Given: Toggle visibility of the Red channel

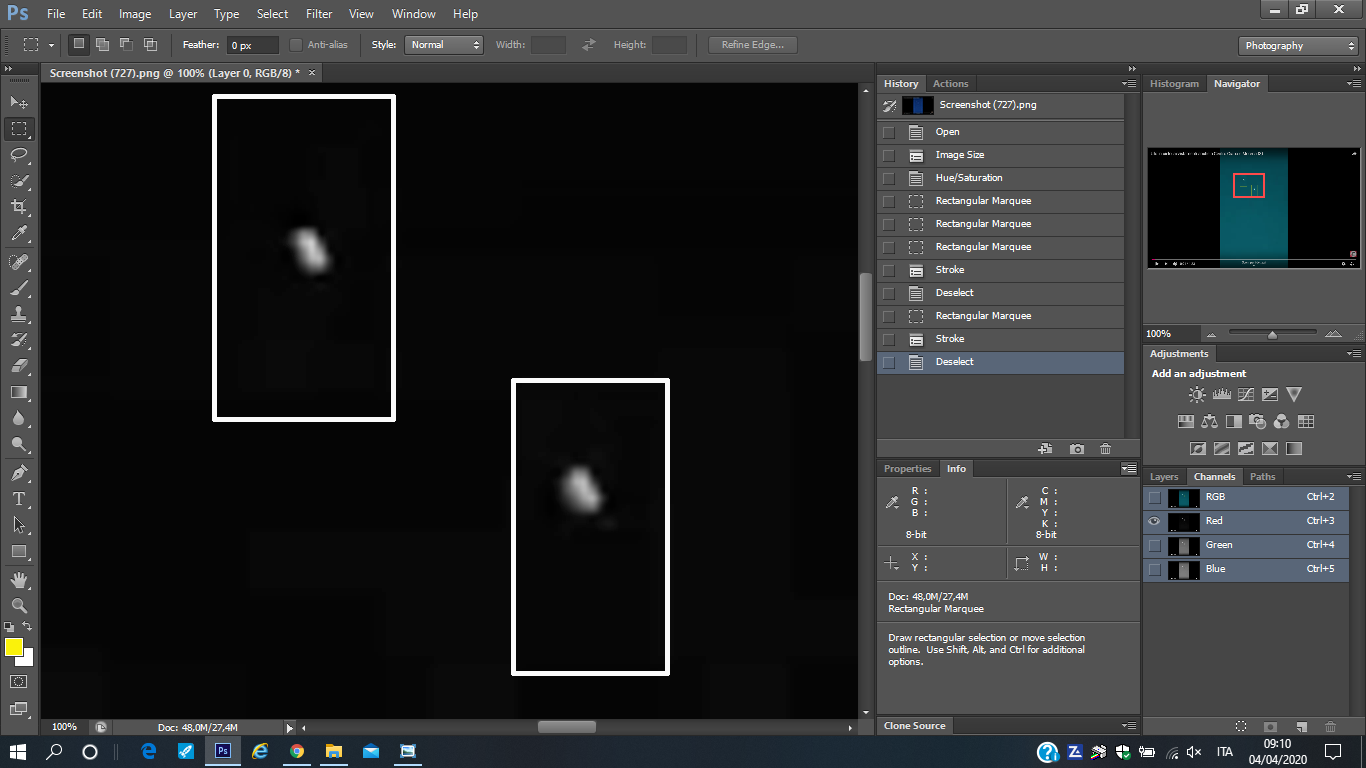Looking at the screenshot, I should point(1155,521).
